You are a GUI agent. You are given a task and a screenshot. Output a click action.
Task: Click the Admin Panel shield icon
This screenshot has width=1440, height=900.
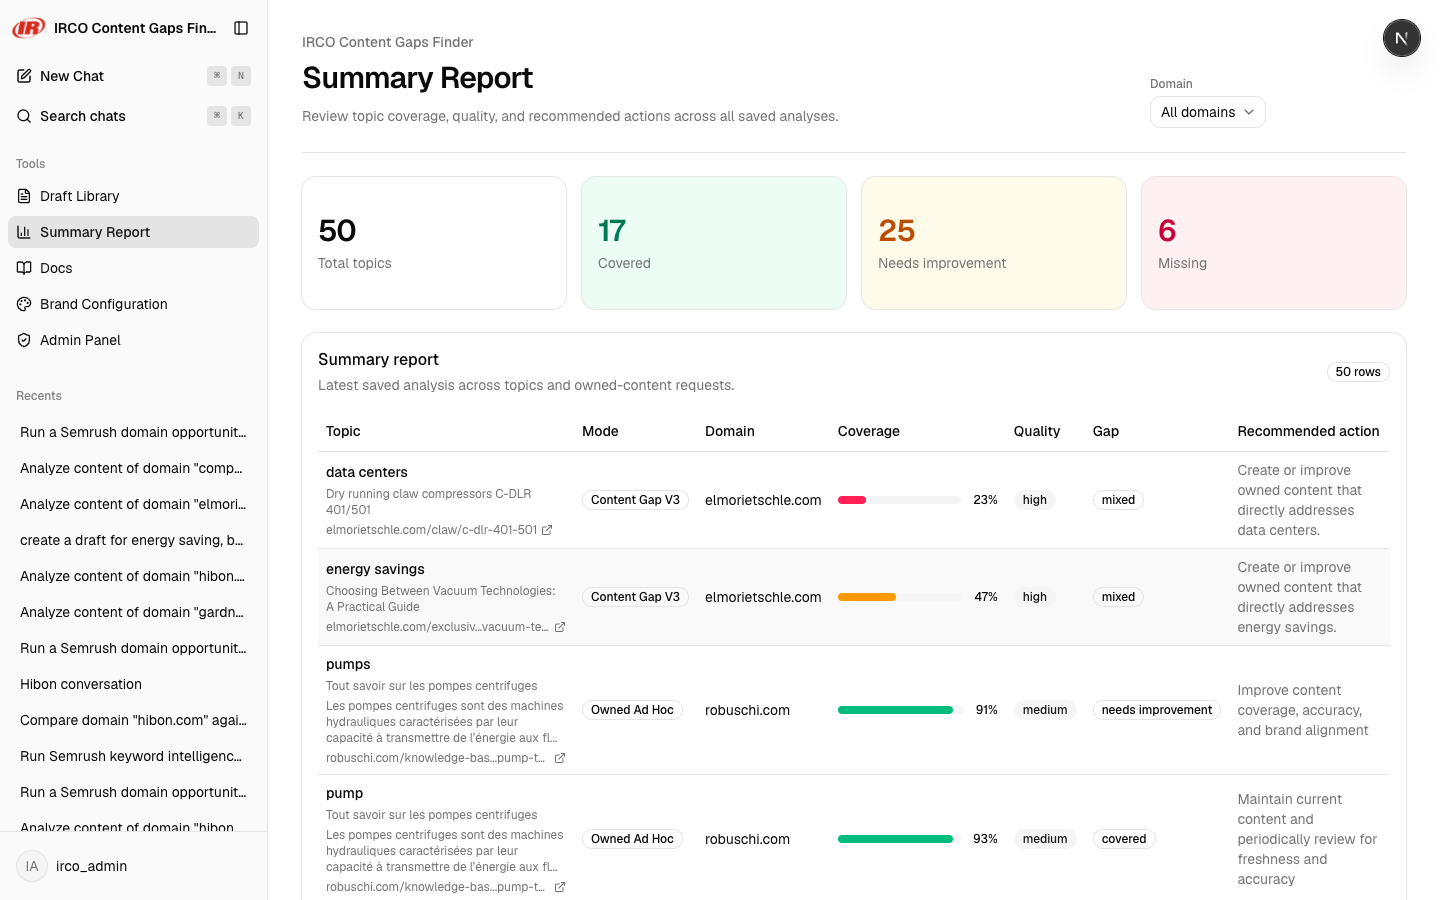(24, 340)
